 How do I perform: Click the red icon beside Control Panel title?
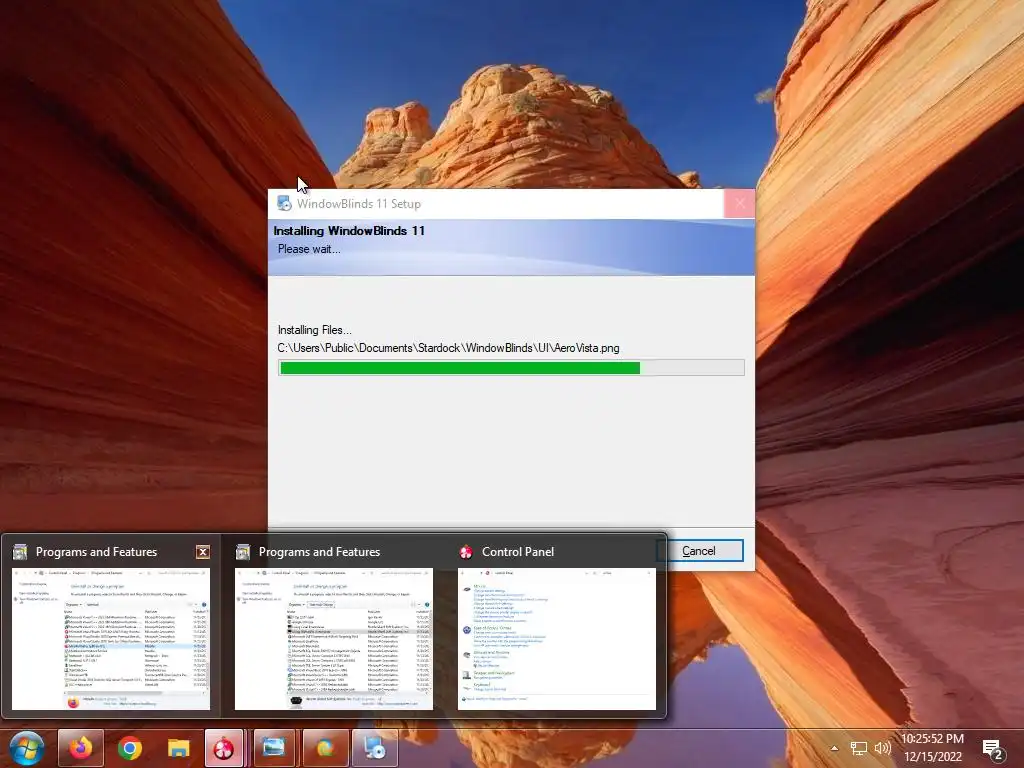(x=466, y=552)
